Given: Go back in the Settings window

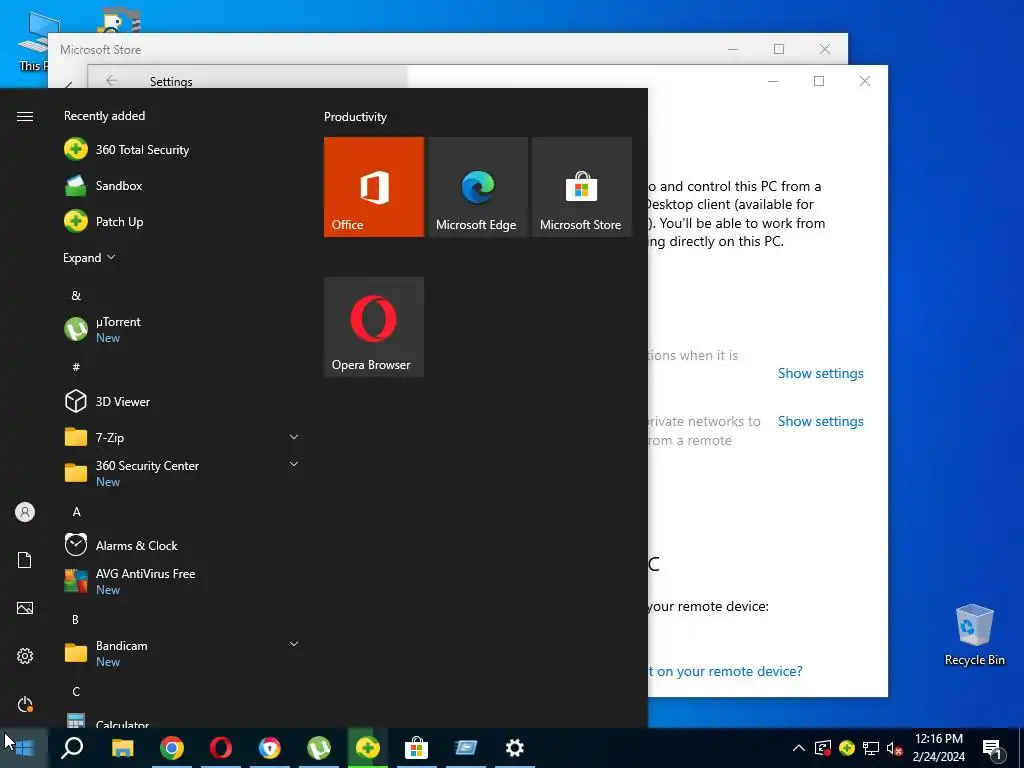Looking at the screenshot, I should click(112, 80).
